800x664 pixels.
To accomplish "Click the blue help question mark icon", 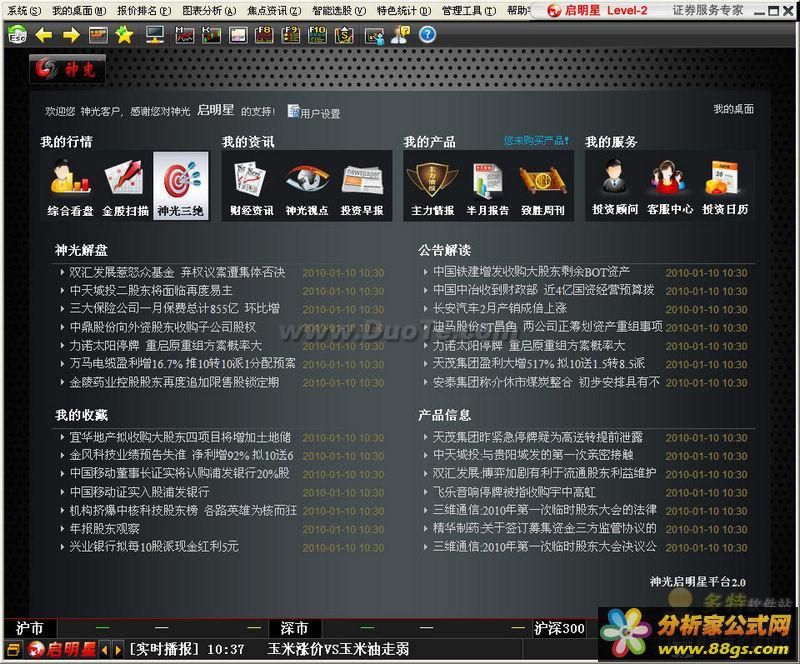I will click(x=427, y=35).
